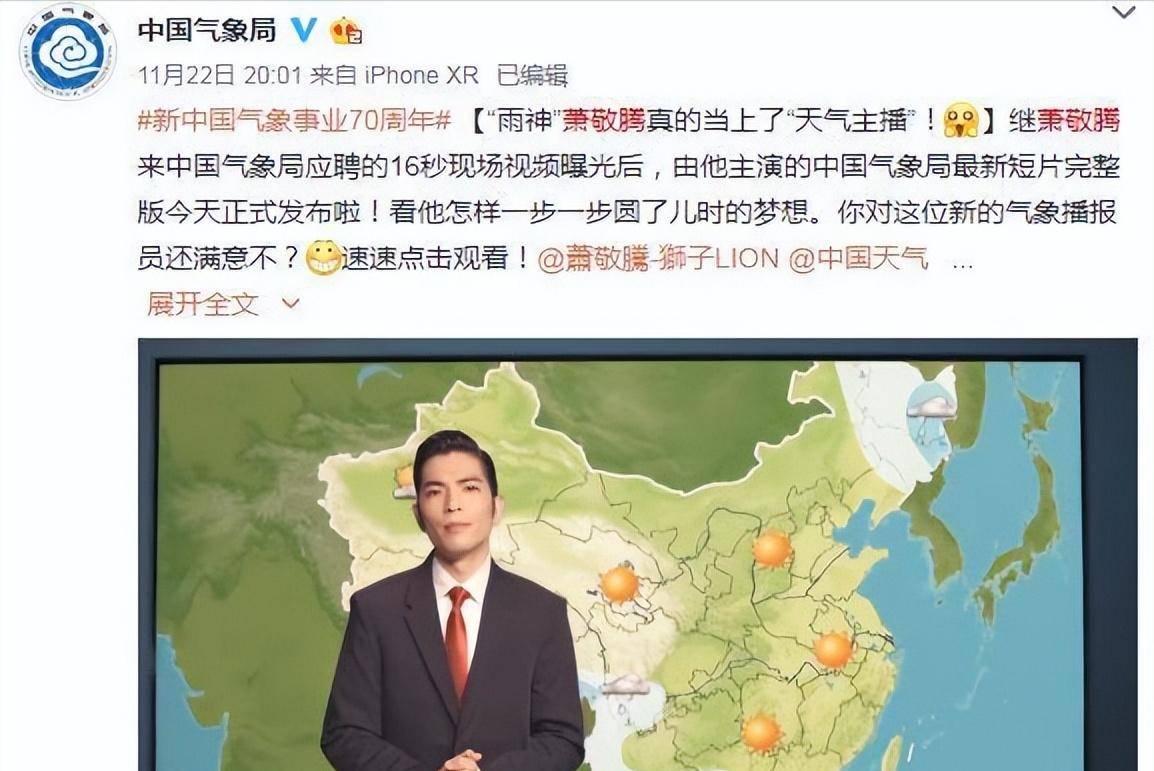The image size is (1154, 771).
Task: Click the 萧敬腾 keyword after 继
Action: point(1079,121)
